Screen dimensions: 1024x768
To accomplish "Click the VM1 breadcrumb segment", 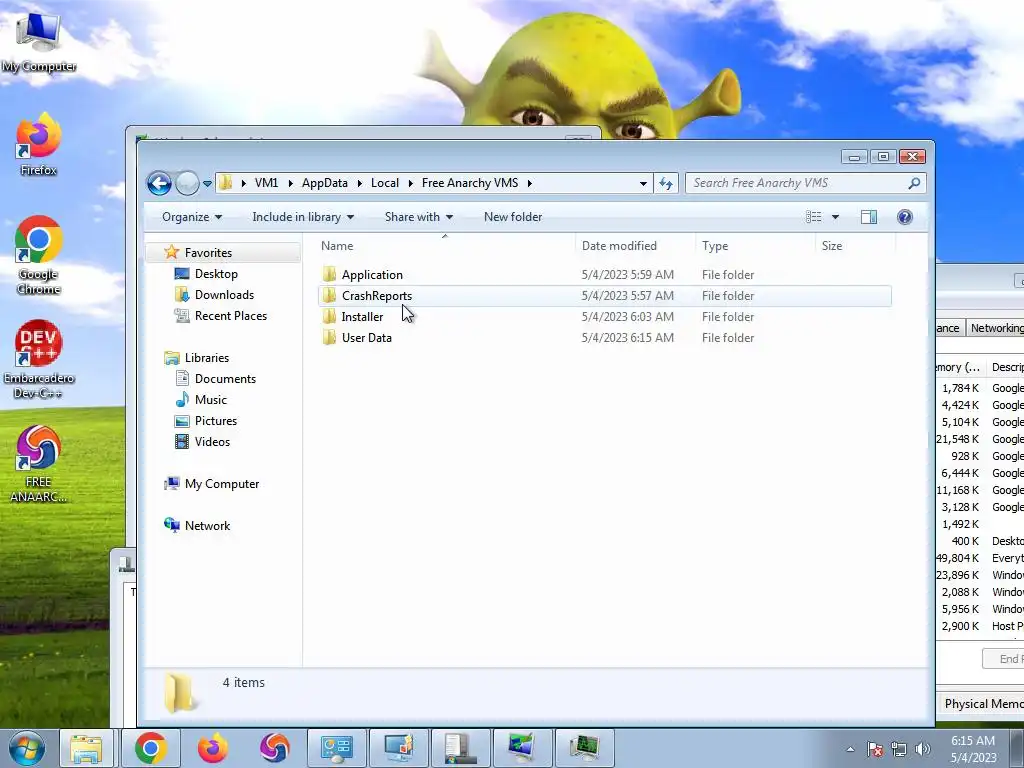I will 266,183.
